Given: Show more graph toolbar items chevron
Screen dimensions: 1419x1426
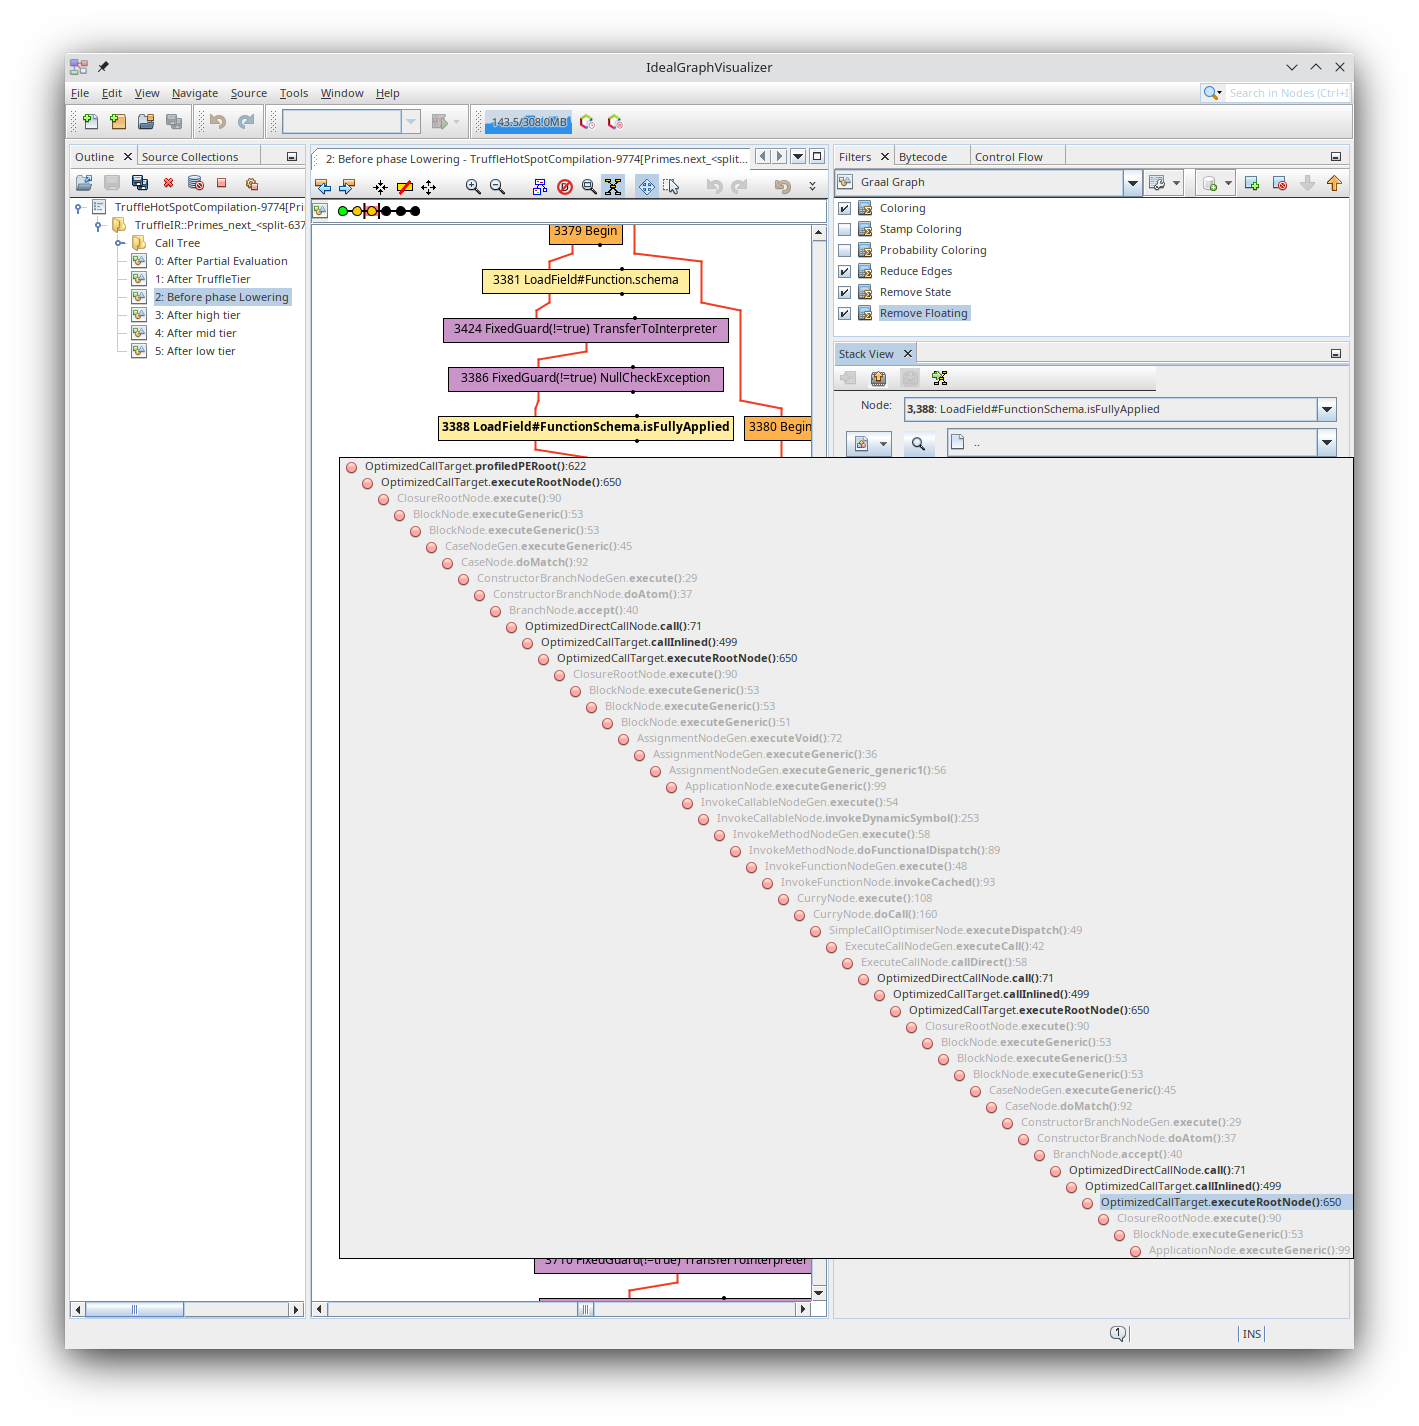Looking at the screenshot, I should [x=812, y=187].
